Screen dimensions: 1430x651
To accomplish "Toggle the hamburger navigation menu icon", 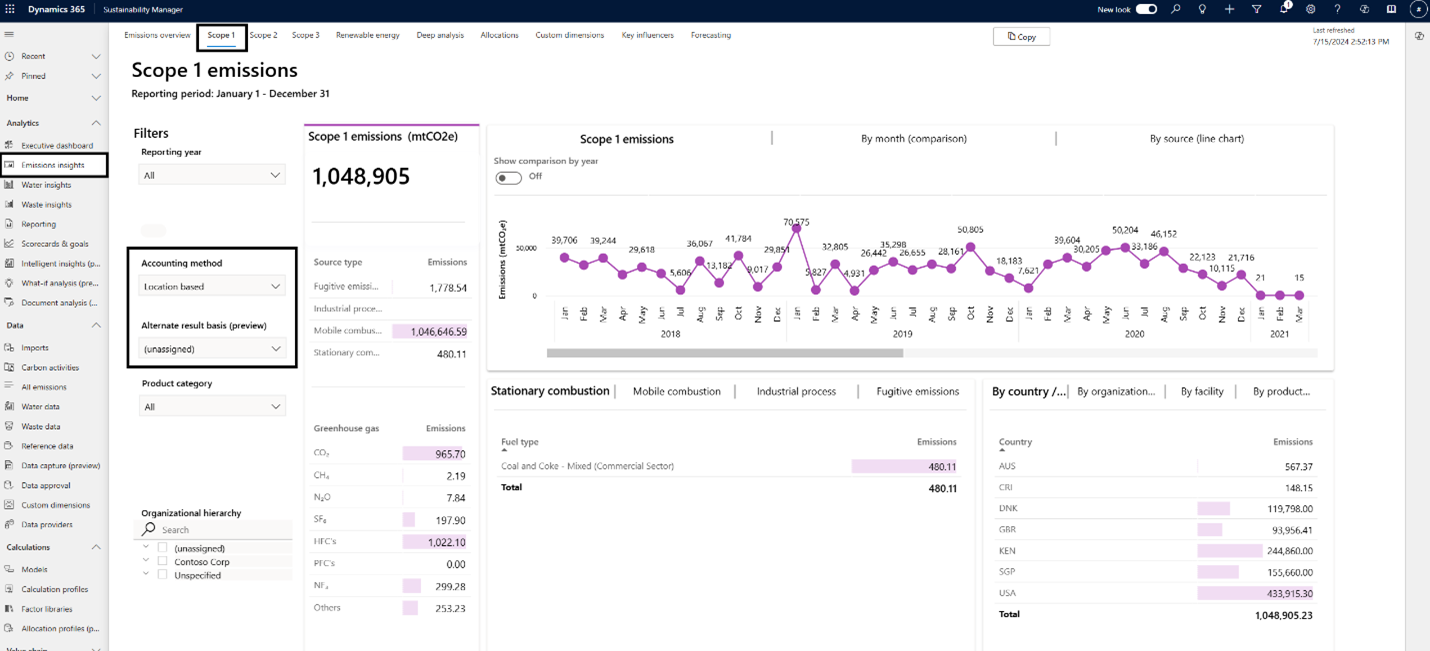I will pos(9,34).
